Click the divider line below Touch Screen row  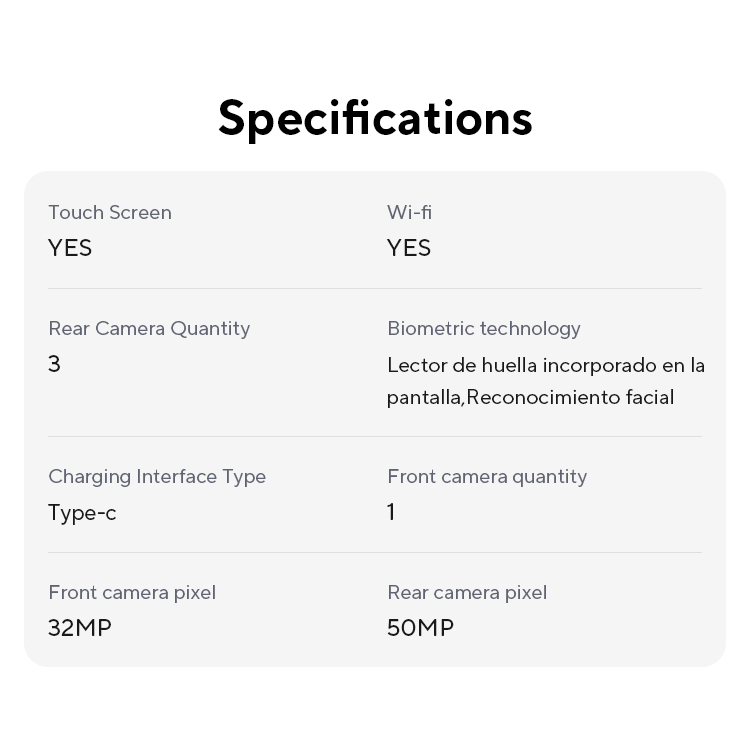(375, 288)
